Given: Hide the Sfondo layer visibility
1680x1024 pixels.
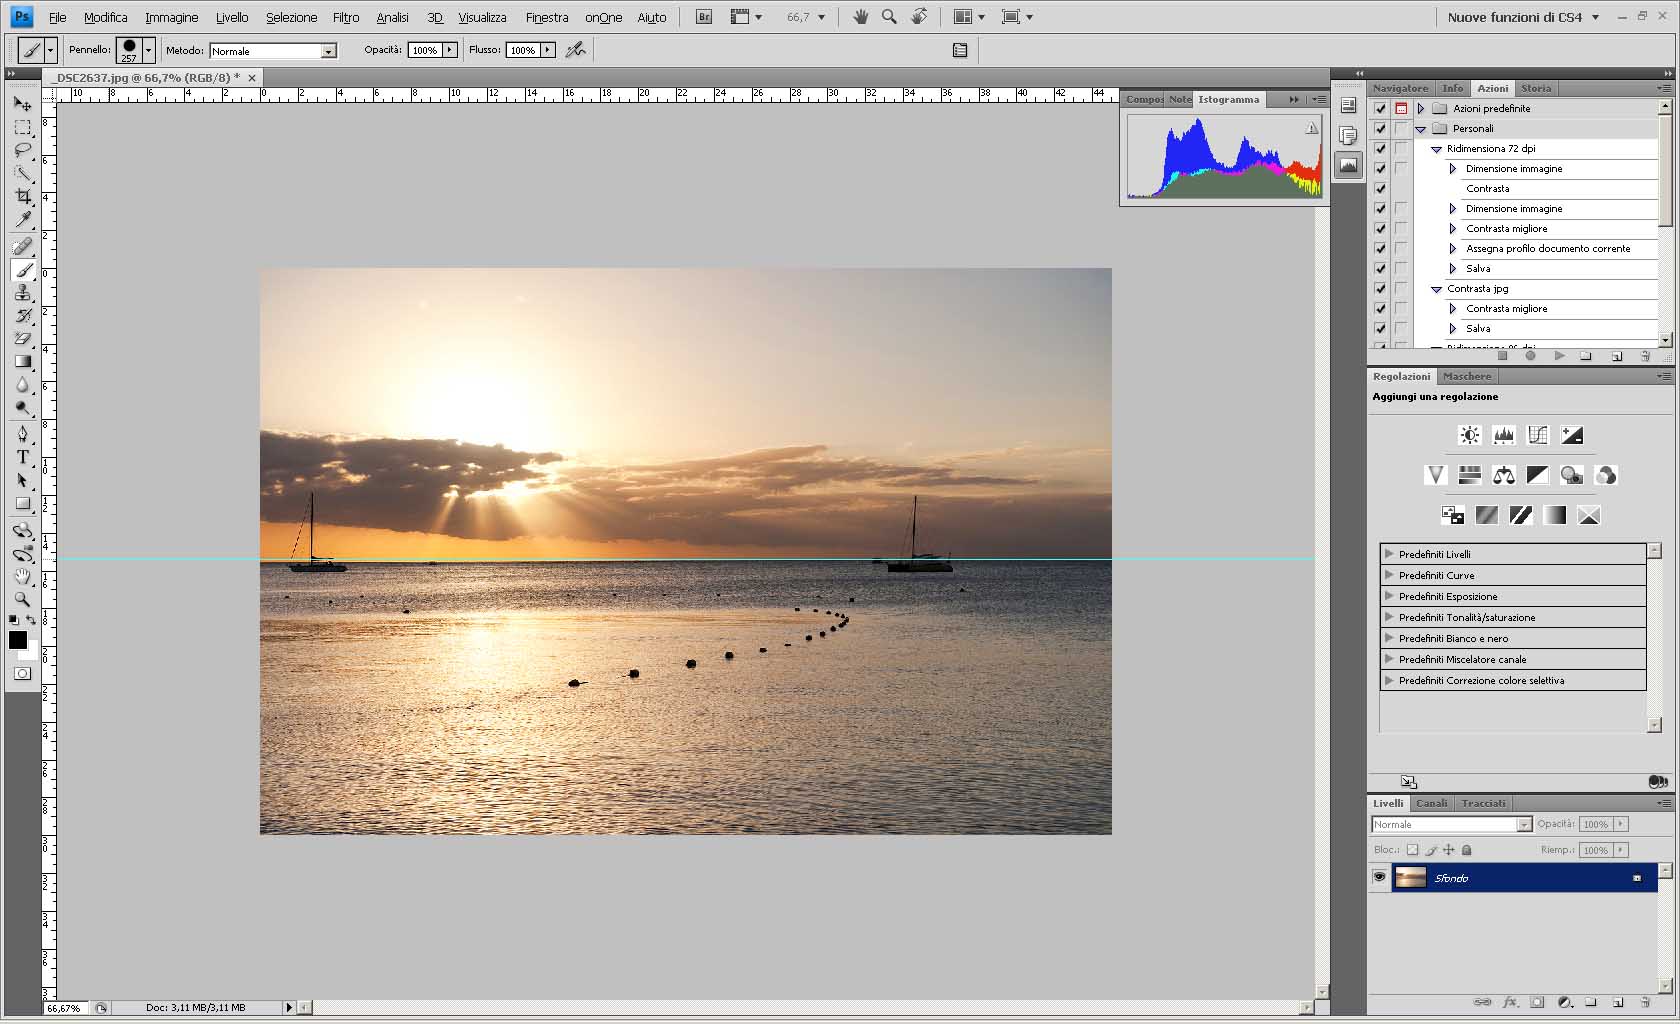Looking at the screenshot, I should (x=1379, y=877).
